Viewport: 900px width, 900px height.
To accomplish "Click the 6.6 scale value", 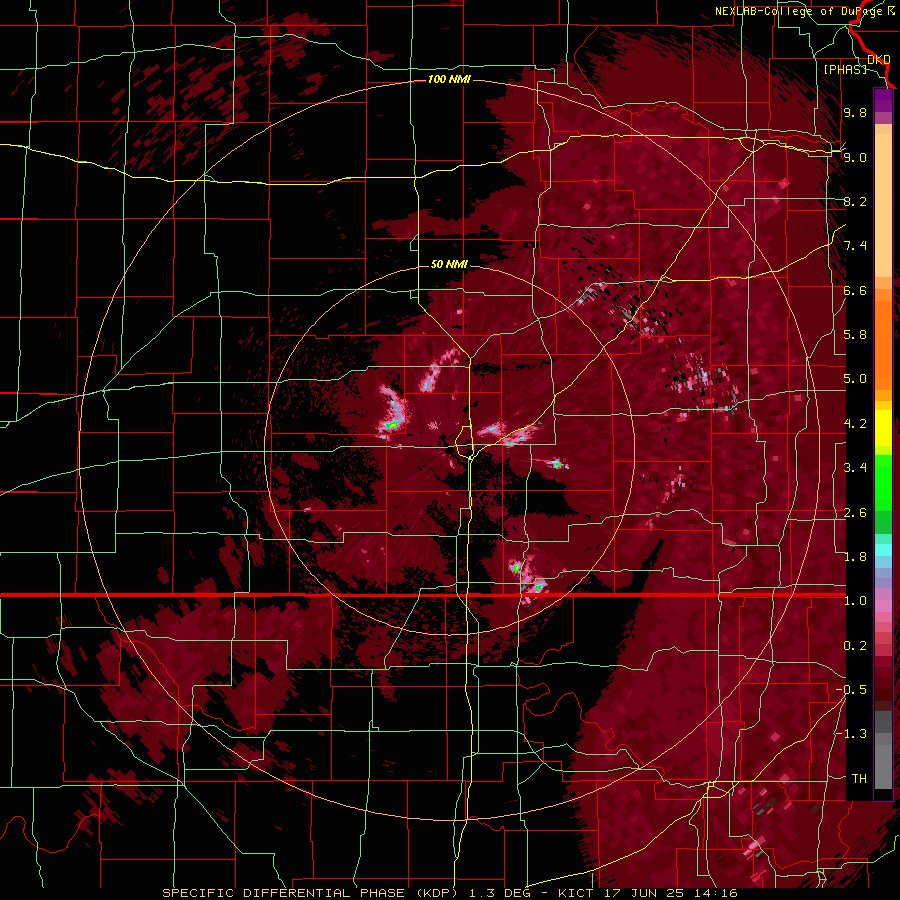I will coord(855,290).
